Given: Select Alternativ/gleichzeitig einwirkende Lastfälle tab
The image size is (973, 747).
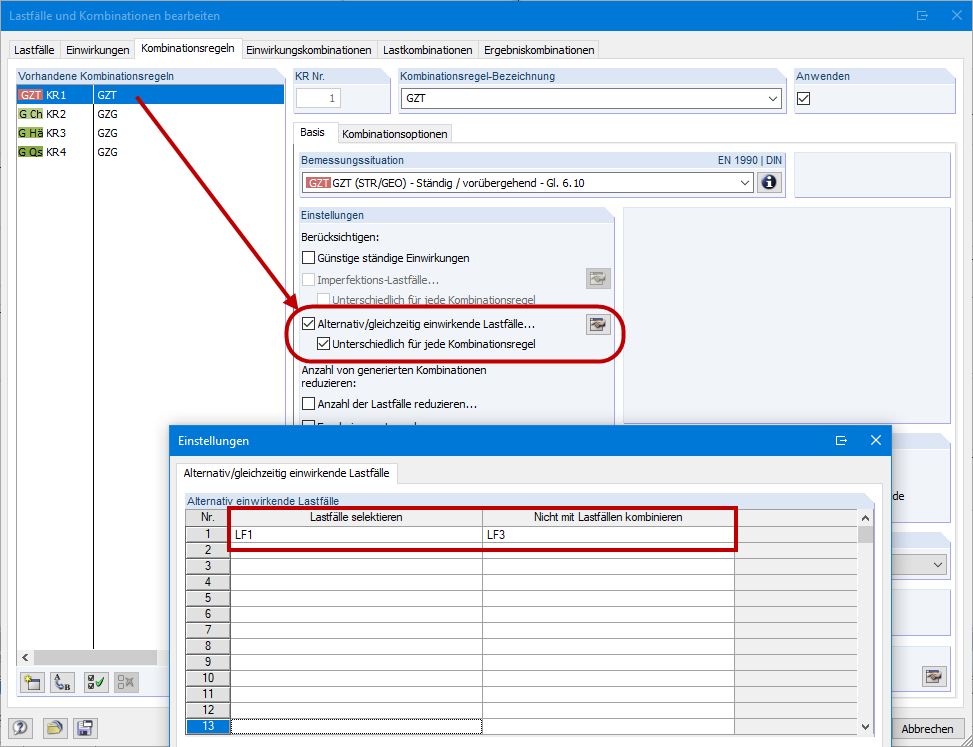Looking at the screenshot, I should pyautogui.click(x=287, y=473).
